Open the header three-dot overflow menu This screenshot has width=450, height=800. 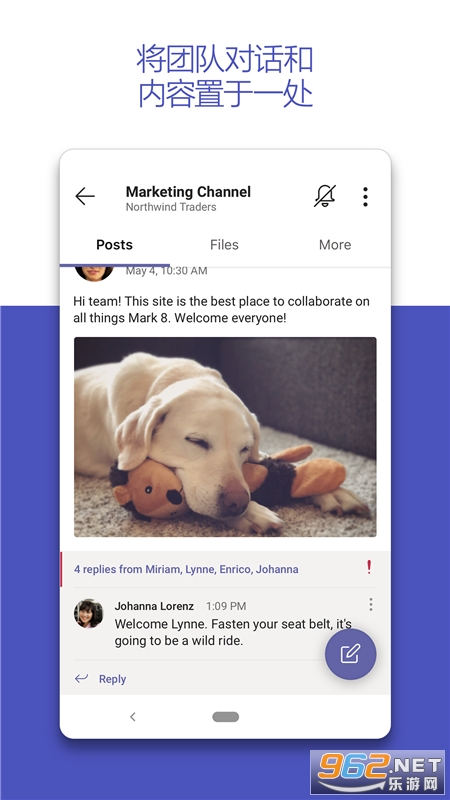click(x=365, y=196)
